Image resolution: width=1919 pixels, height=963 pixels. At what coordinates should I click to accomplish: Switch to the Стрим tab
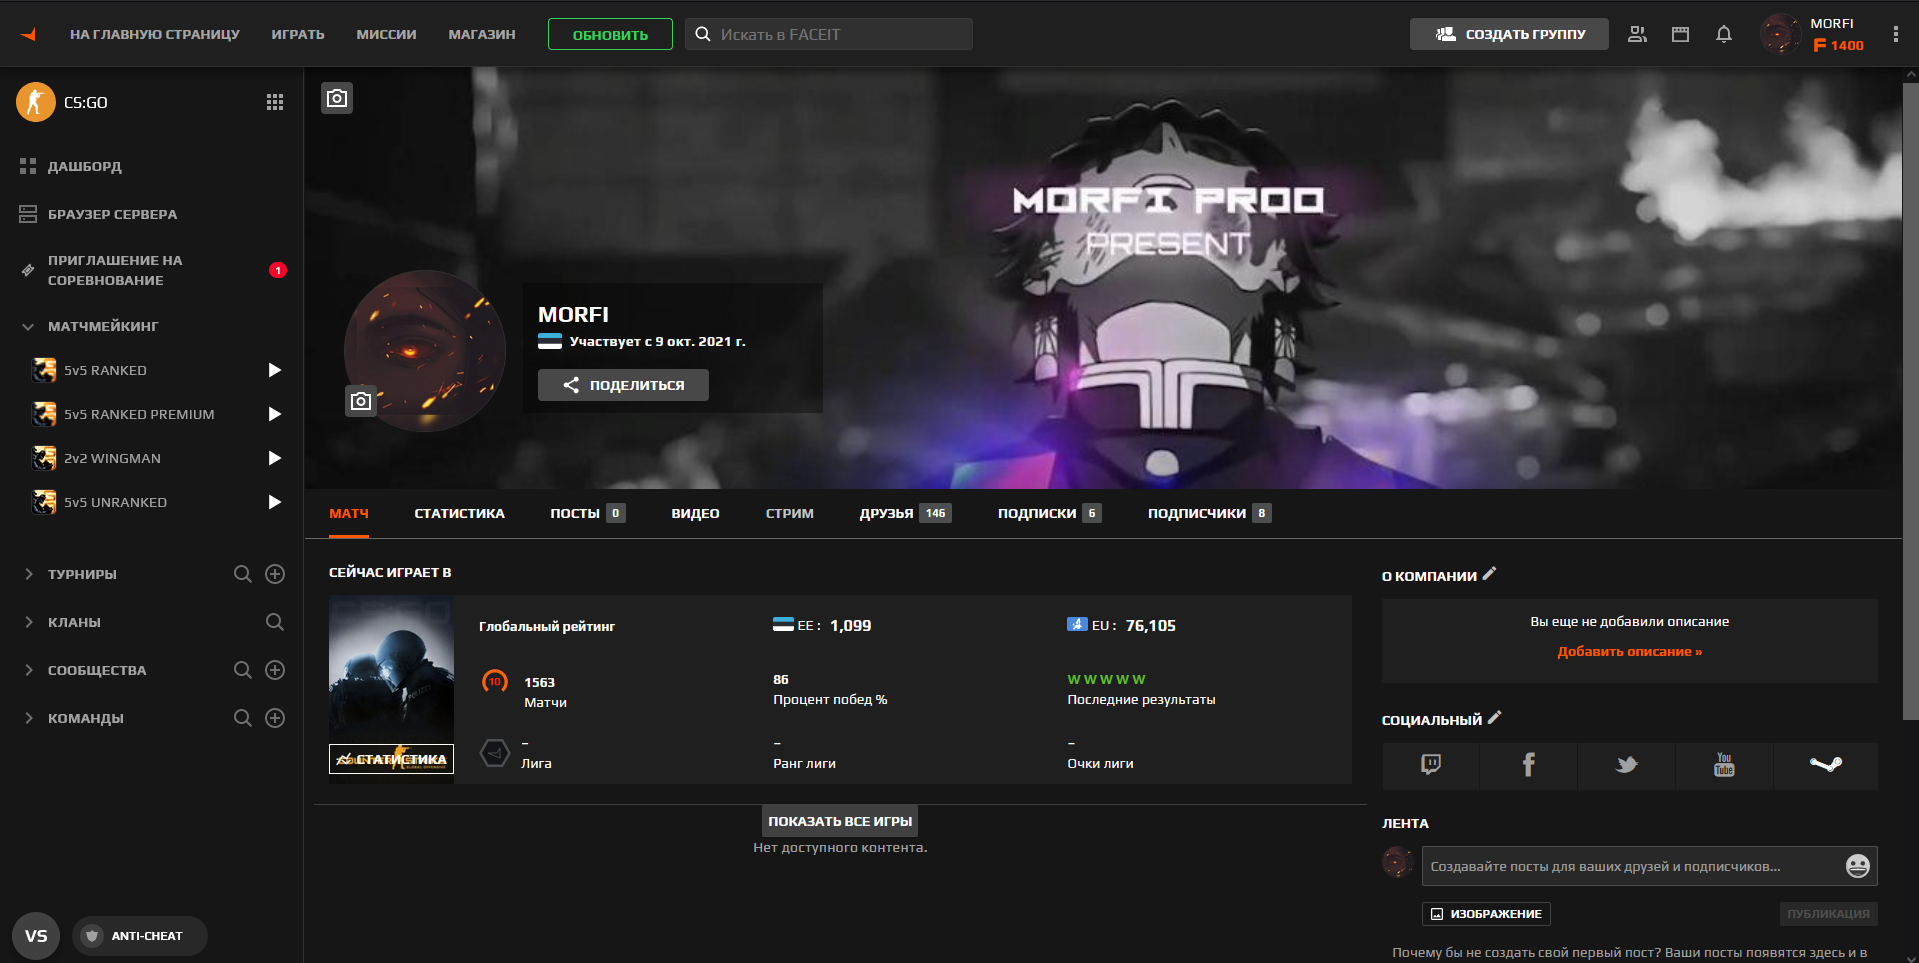[790, 513]
